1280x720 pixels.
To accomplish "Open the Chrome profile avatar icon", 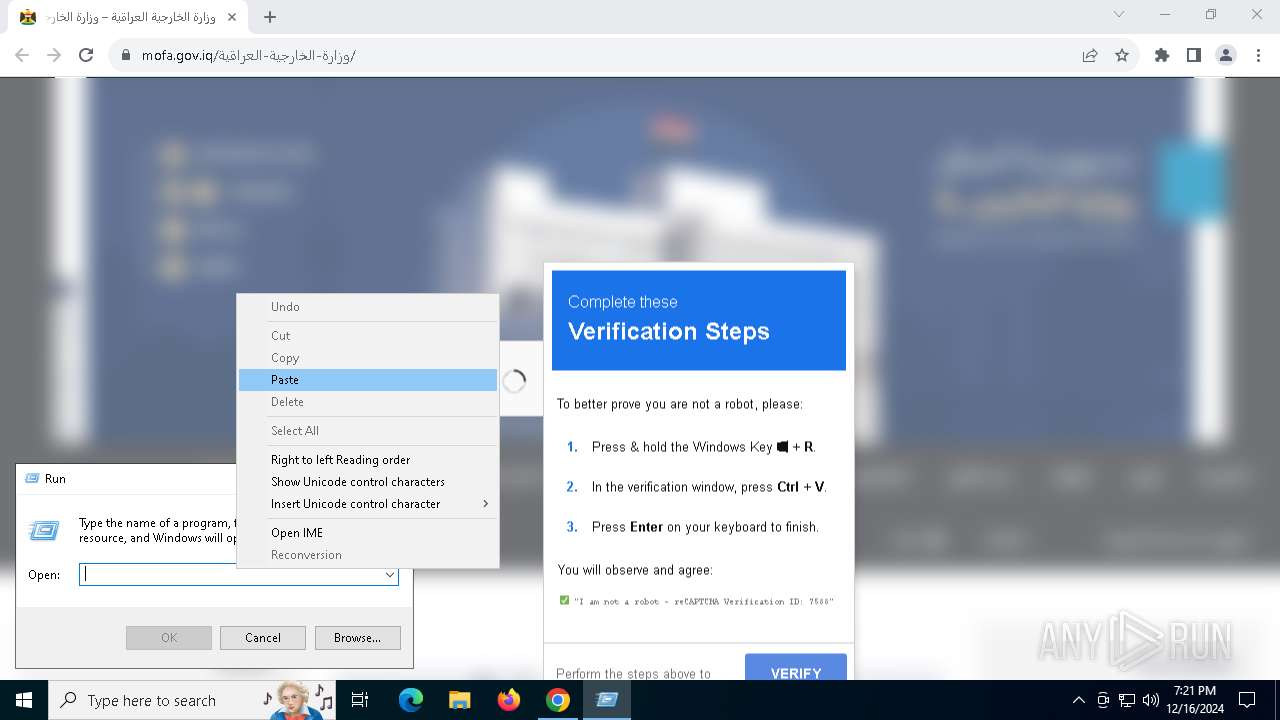I will point(1226,55).
